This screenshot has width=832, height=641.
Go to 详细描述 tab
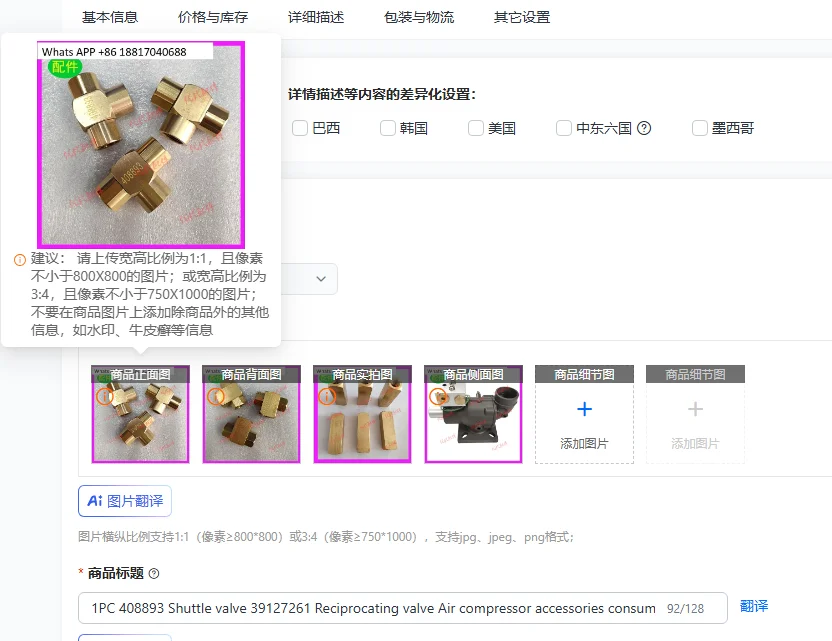pos(316,18)
